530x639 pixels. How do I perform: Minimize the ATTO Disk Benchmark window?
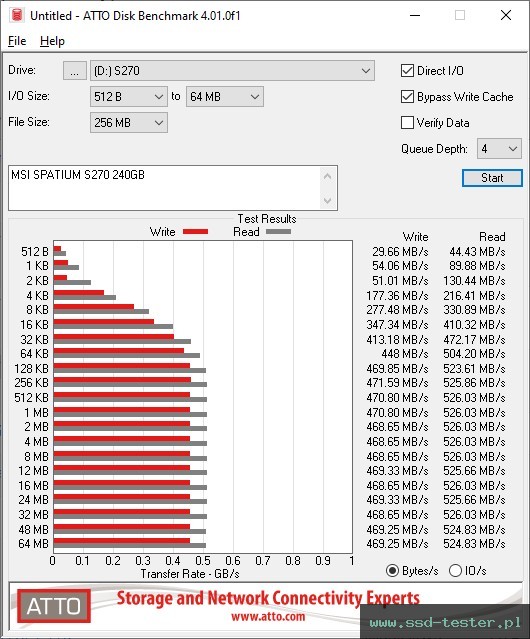[415, 15]
